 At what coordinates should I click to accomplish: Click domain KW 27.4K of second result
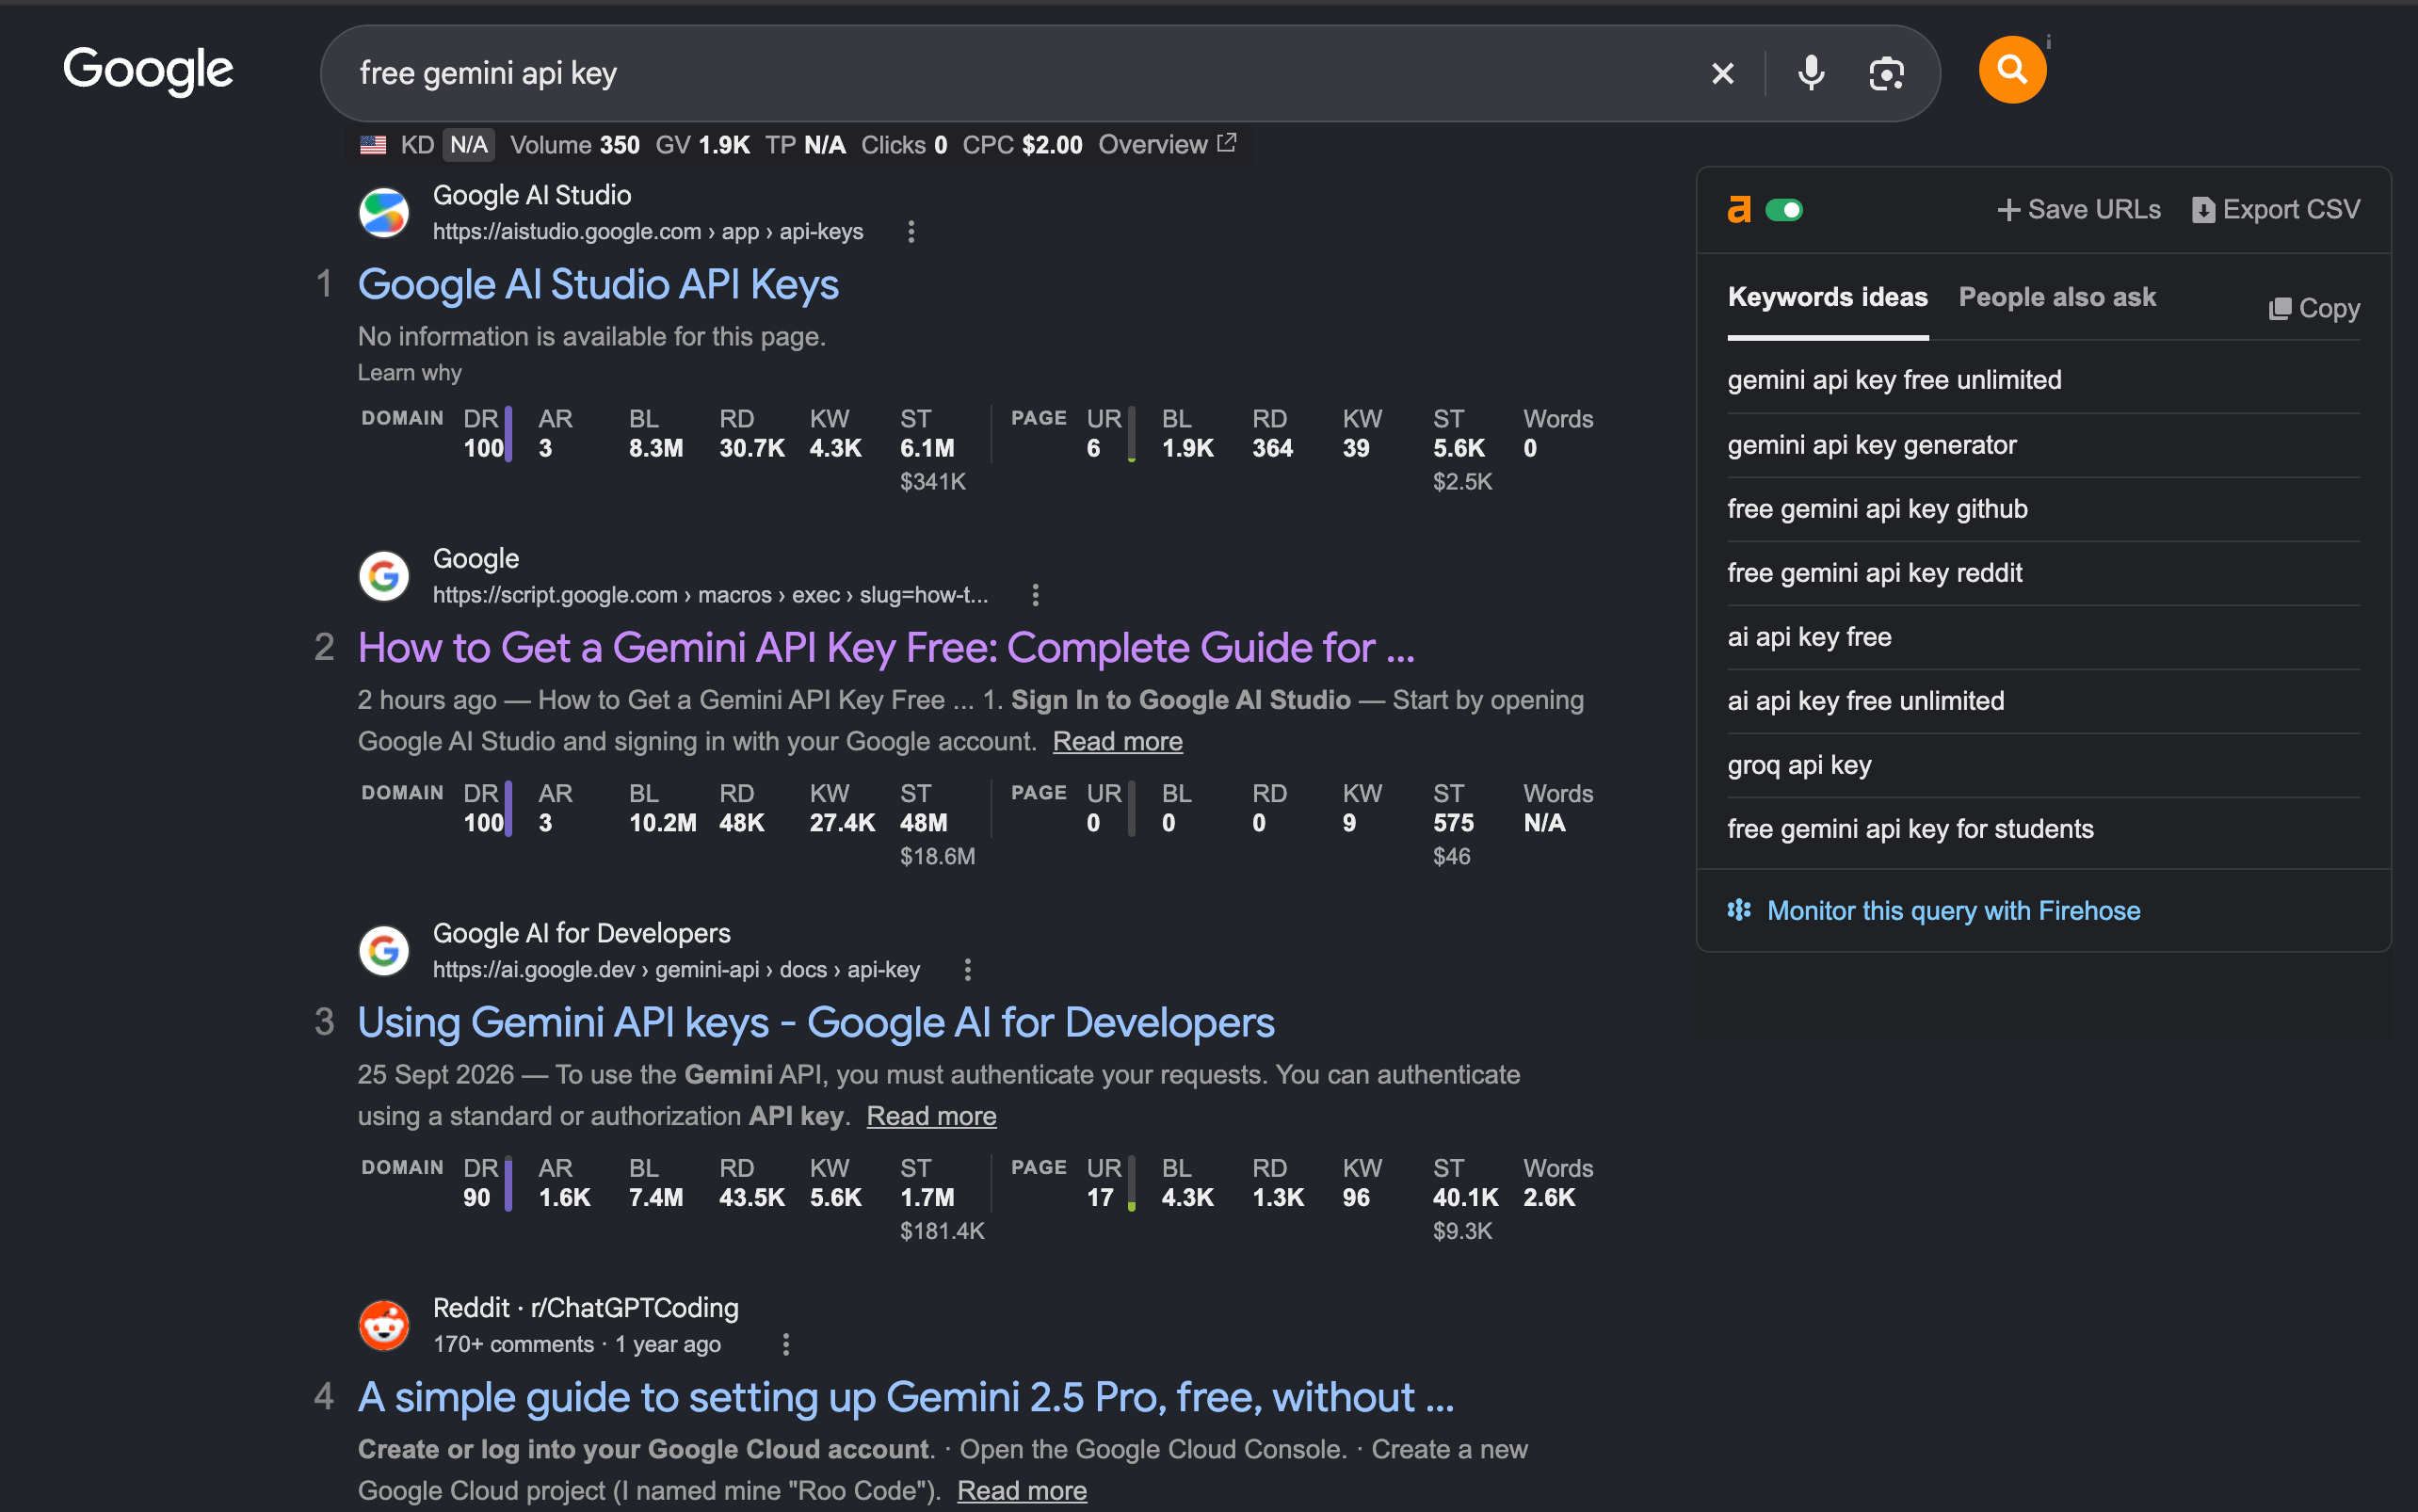(x=842, y=808)
